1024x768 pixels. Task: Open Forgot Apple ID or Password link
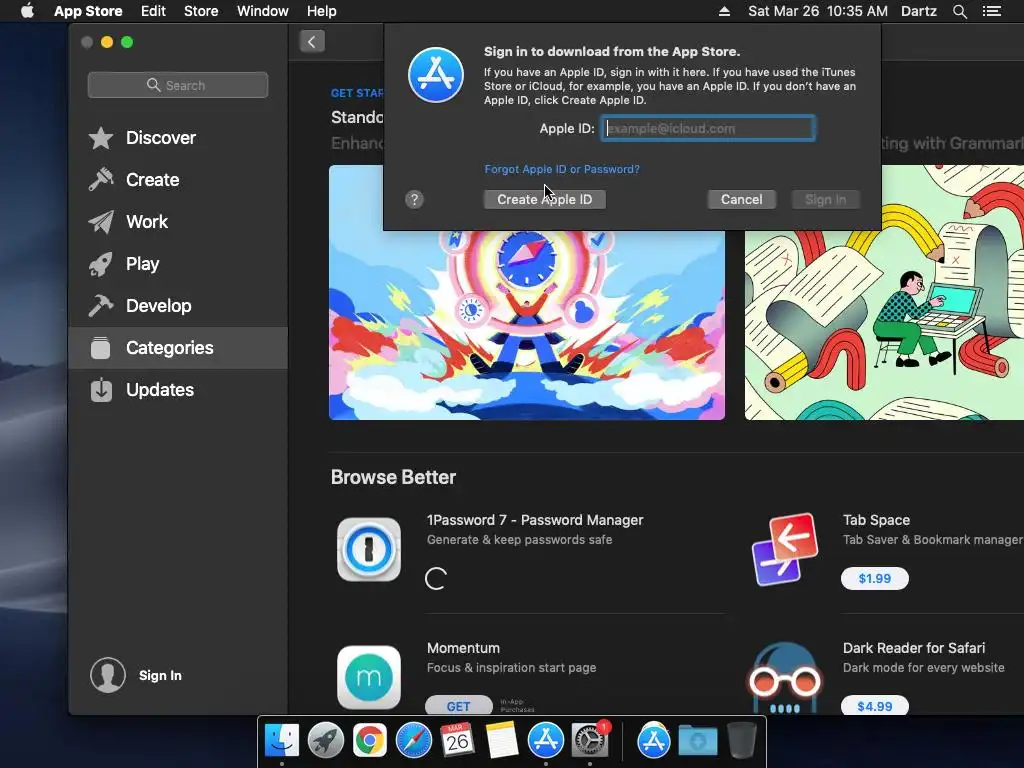tap(562, 169)
